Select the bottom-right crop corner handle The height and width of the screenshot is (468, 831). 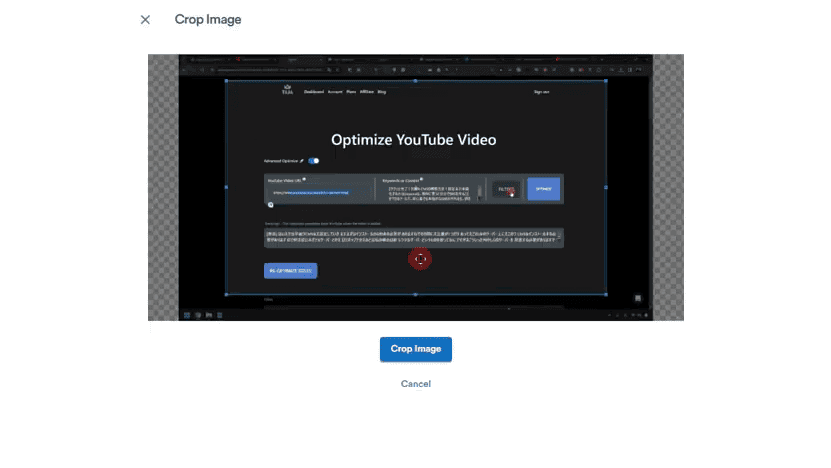point(606,294)
